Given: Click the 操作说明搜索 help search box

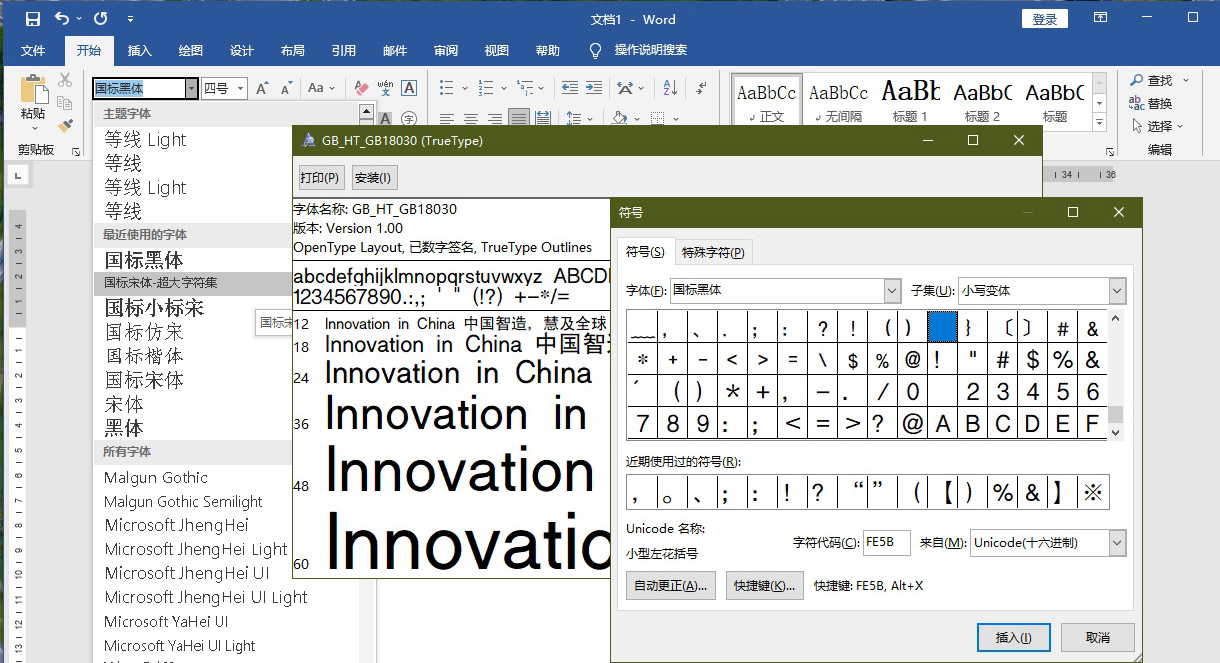Looking at the screenshot, I should pyautogui.click(x=650, y=50).
